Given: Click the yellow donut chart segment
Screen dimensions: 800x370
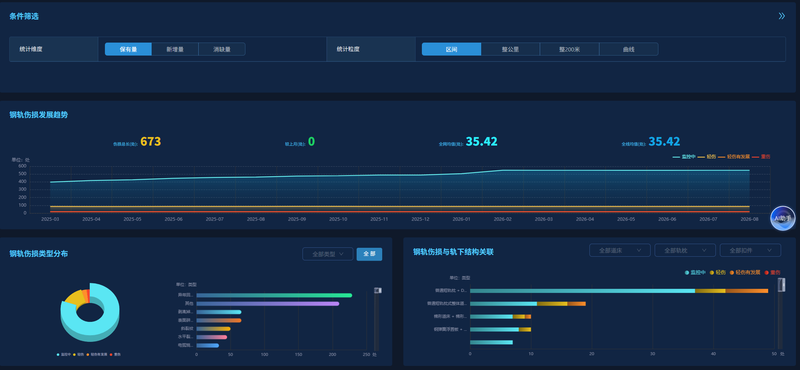Looking at the screenshot, I should click(73, 297).
